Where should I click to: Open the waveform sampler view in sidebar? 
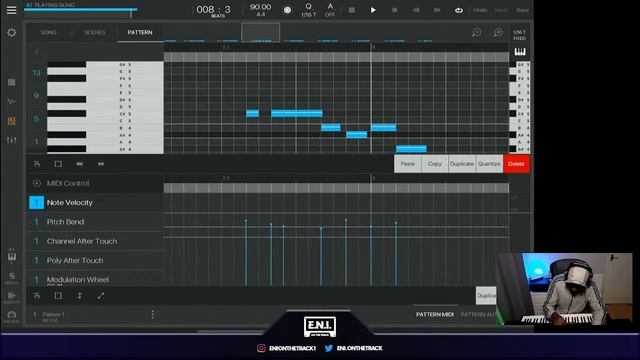coord(11,101)
